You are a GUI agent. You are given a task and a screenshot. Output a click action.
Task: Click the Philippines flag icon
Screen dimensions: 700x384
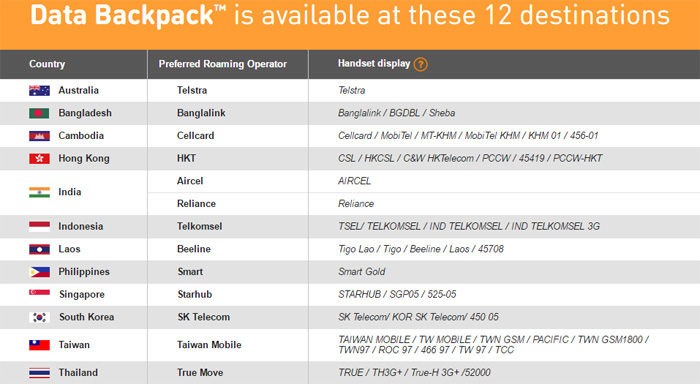39,272
